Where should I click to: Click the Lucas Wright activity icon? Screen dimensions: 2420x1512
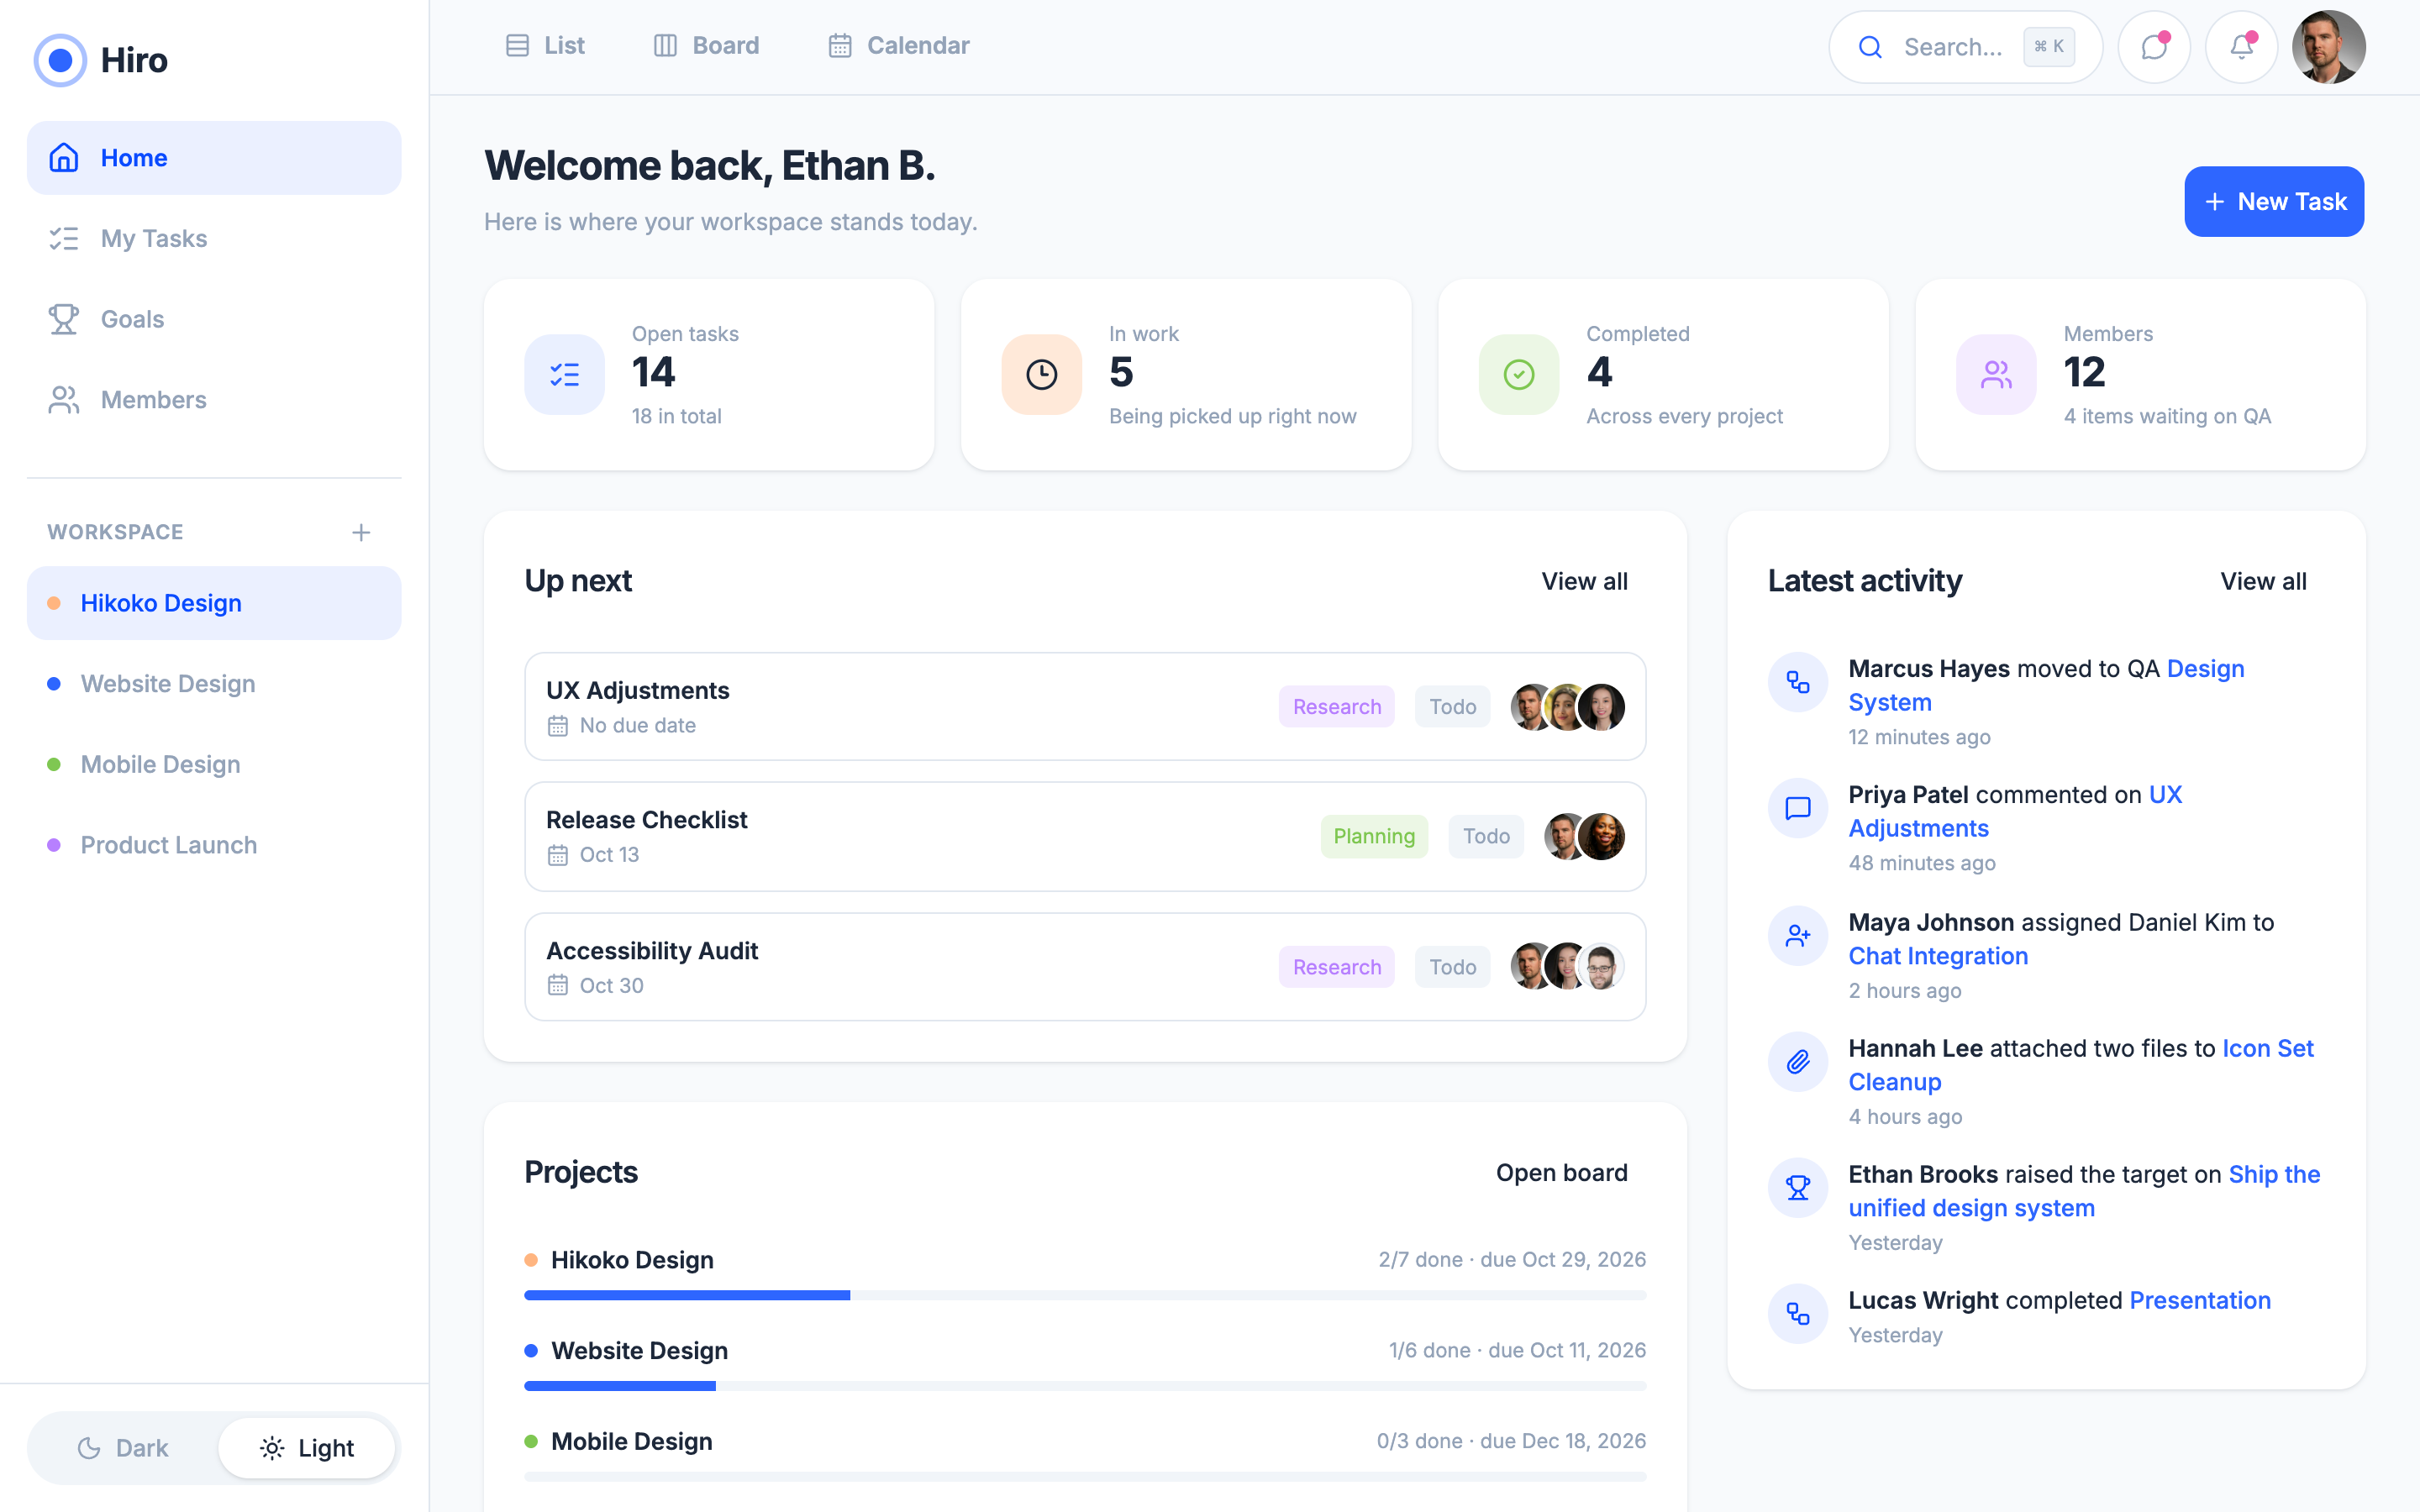1798,1314
